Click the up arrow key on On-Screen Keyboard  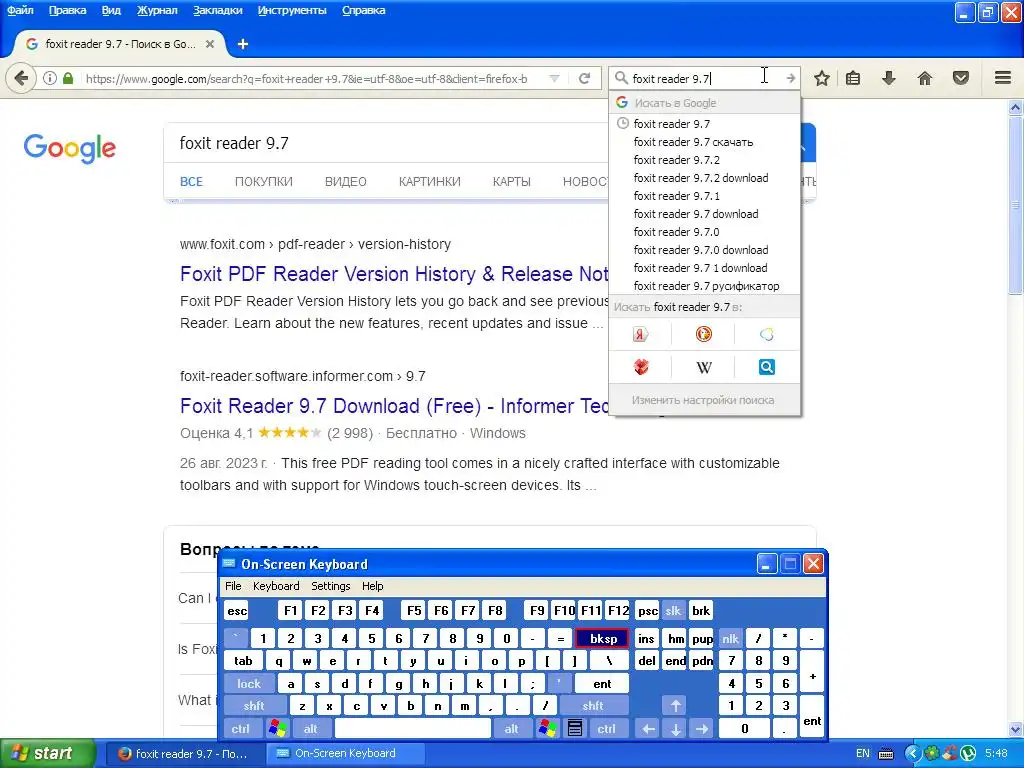675,705
